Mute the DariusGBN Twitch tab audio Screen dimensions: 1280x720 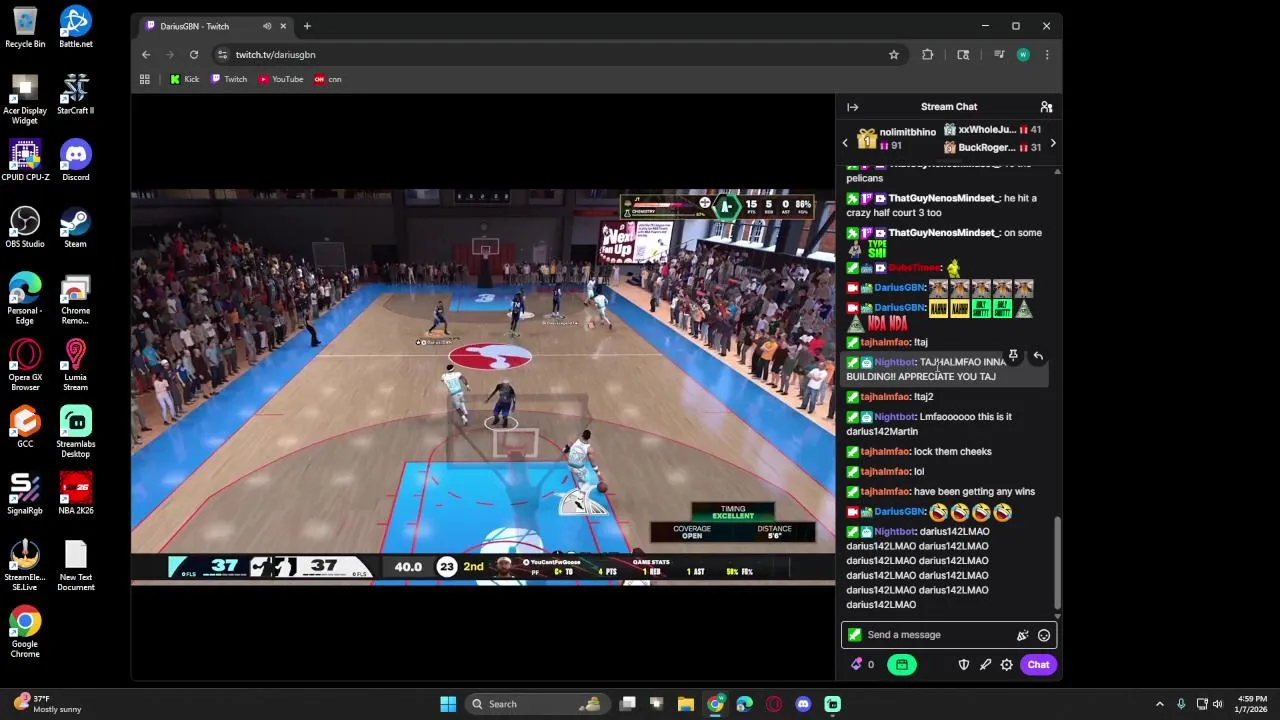pyautogui.click(x=267, y=26)
